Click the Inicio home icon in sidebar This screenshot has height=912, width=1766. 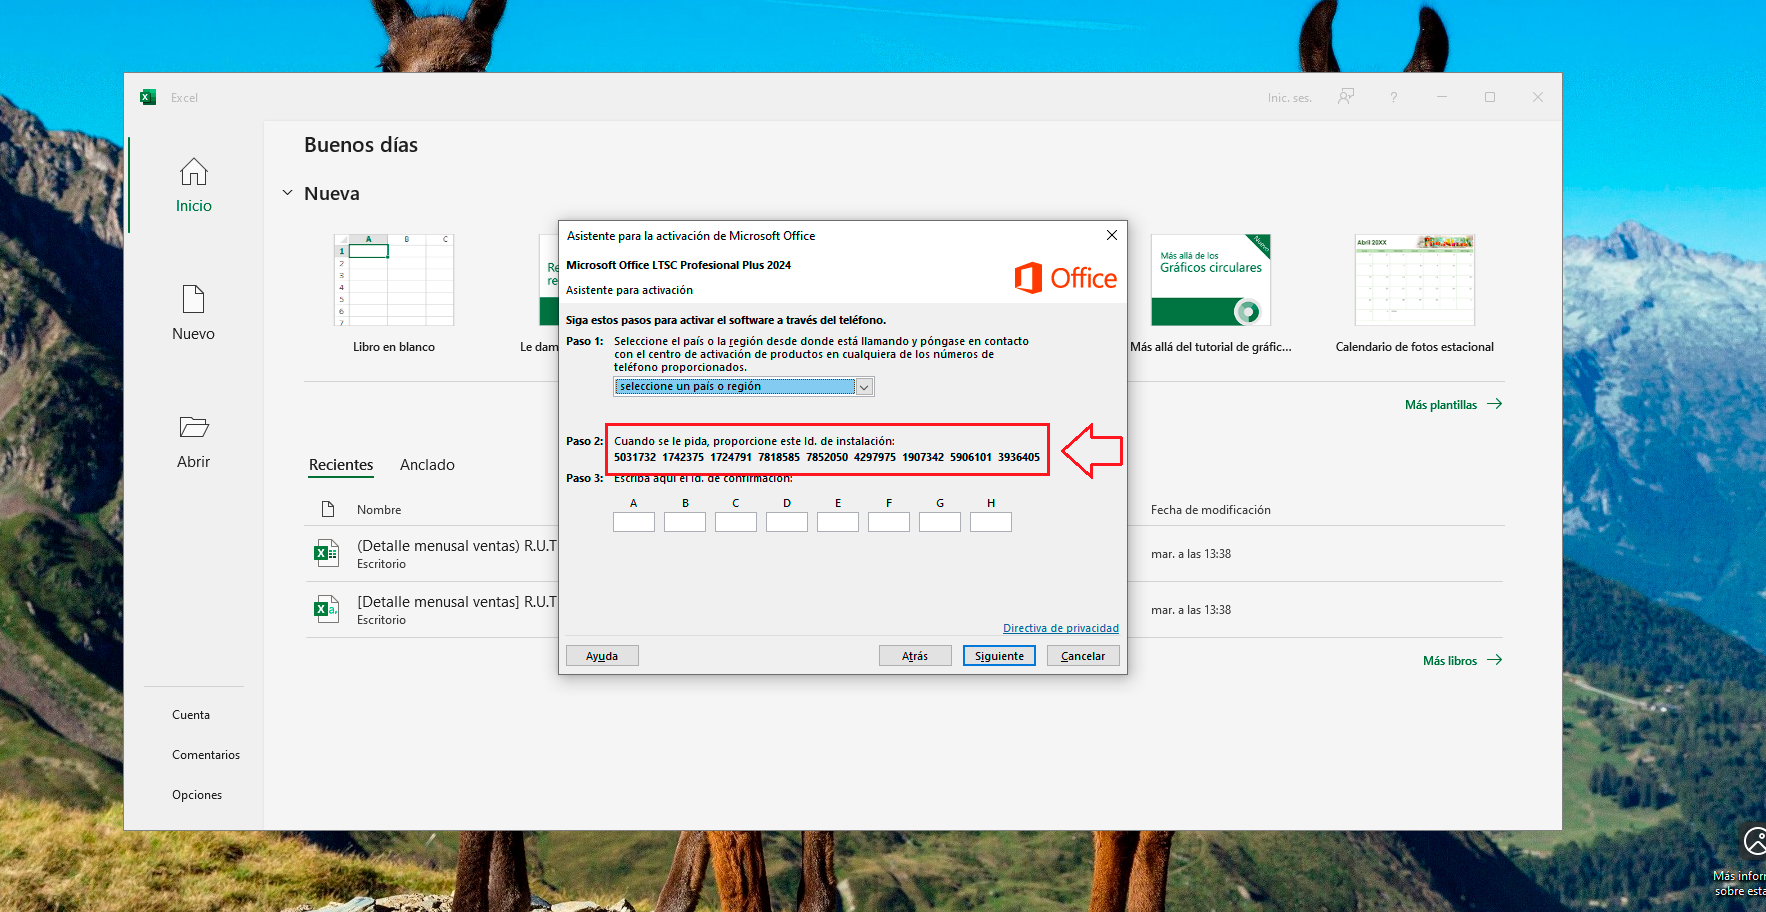(x=193, y=173)
